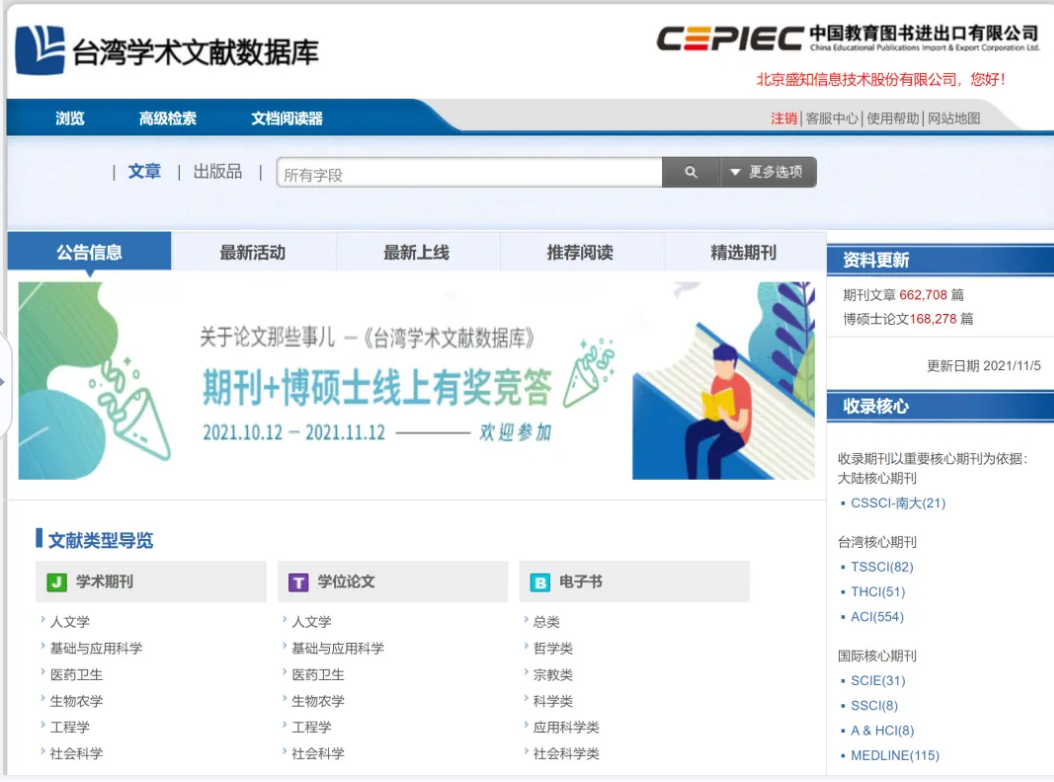This screenshot has height=782, width=1054.
Task: Expand the left edge side panel arrow
Action: click(4, 382)
